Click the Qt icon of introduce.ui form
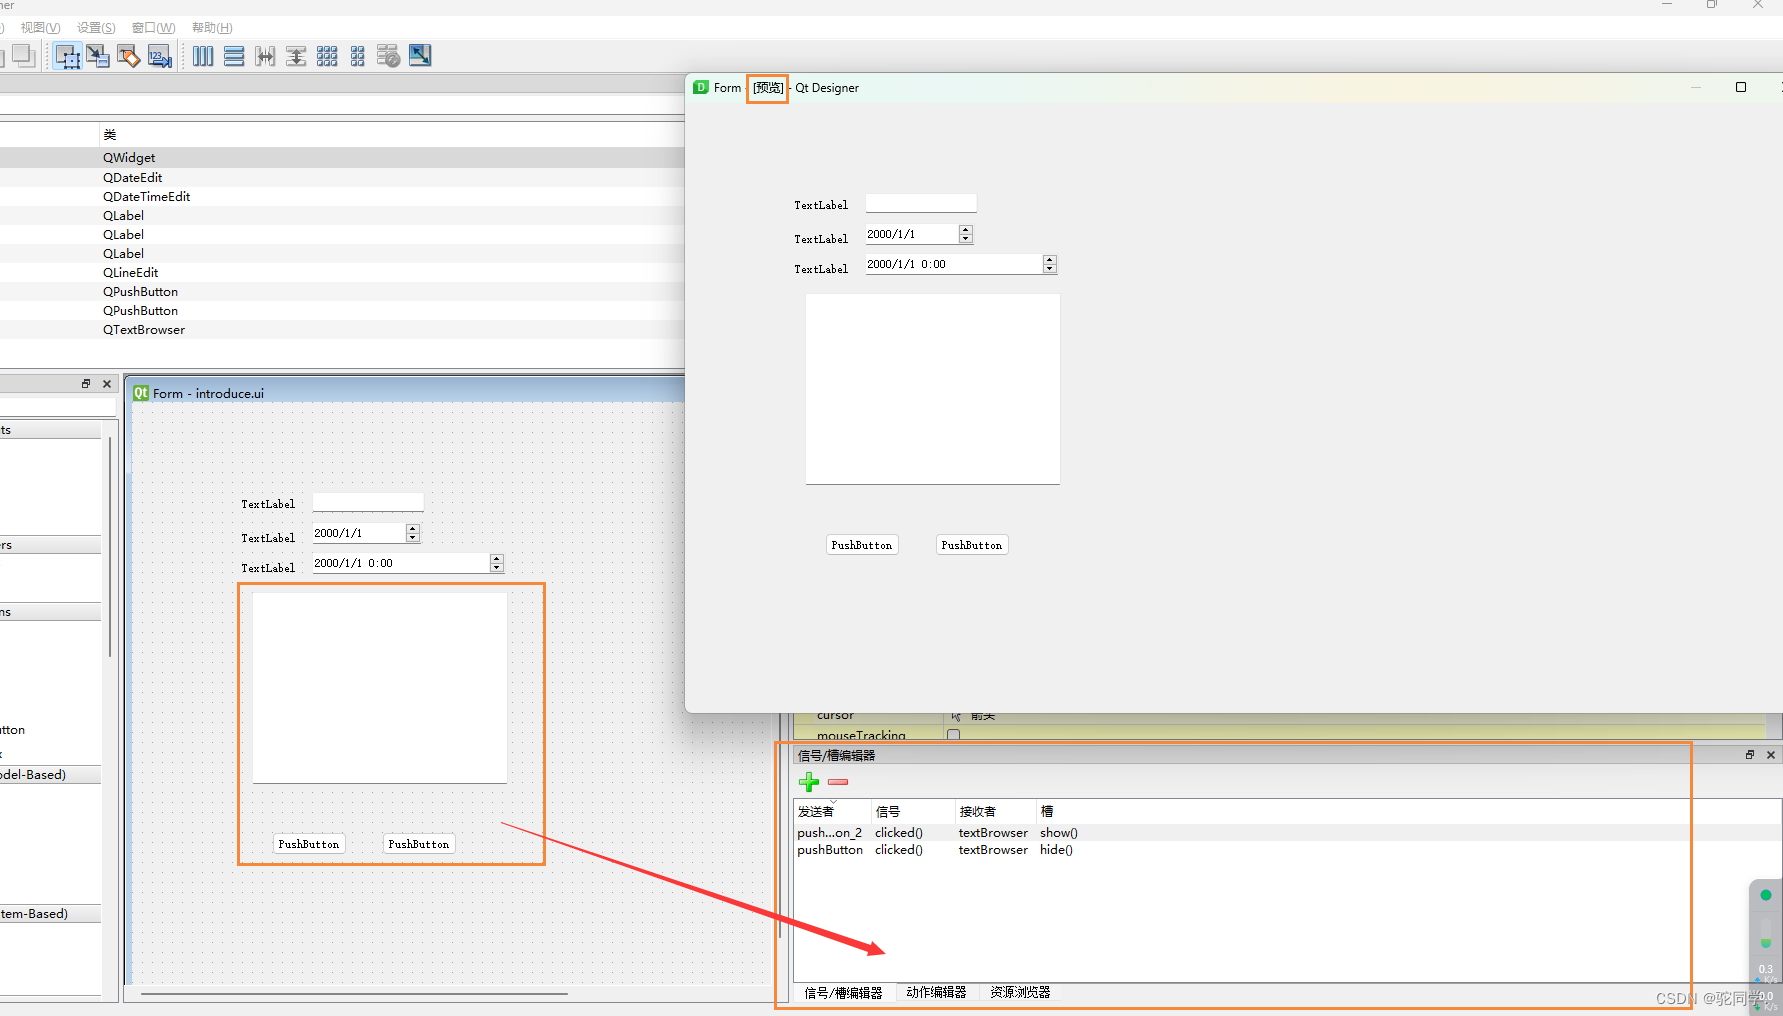This screenshot has width=1783, height=1016. coord(141,393)
